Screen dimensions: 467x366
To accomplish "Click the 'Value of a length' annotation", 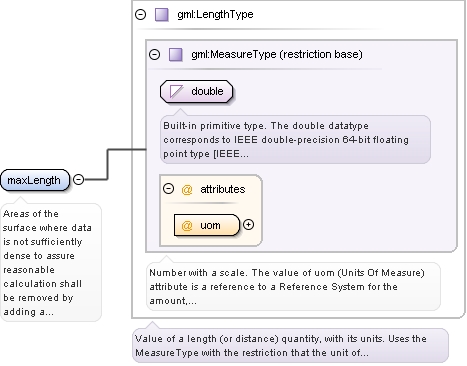I will (291, 346).
